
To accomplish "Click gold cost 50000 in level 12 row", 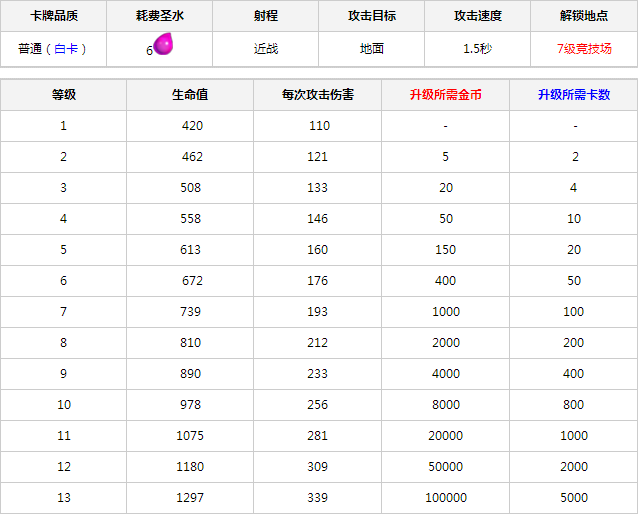I will pos(446,467).
